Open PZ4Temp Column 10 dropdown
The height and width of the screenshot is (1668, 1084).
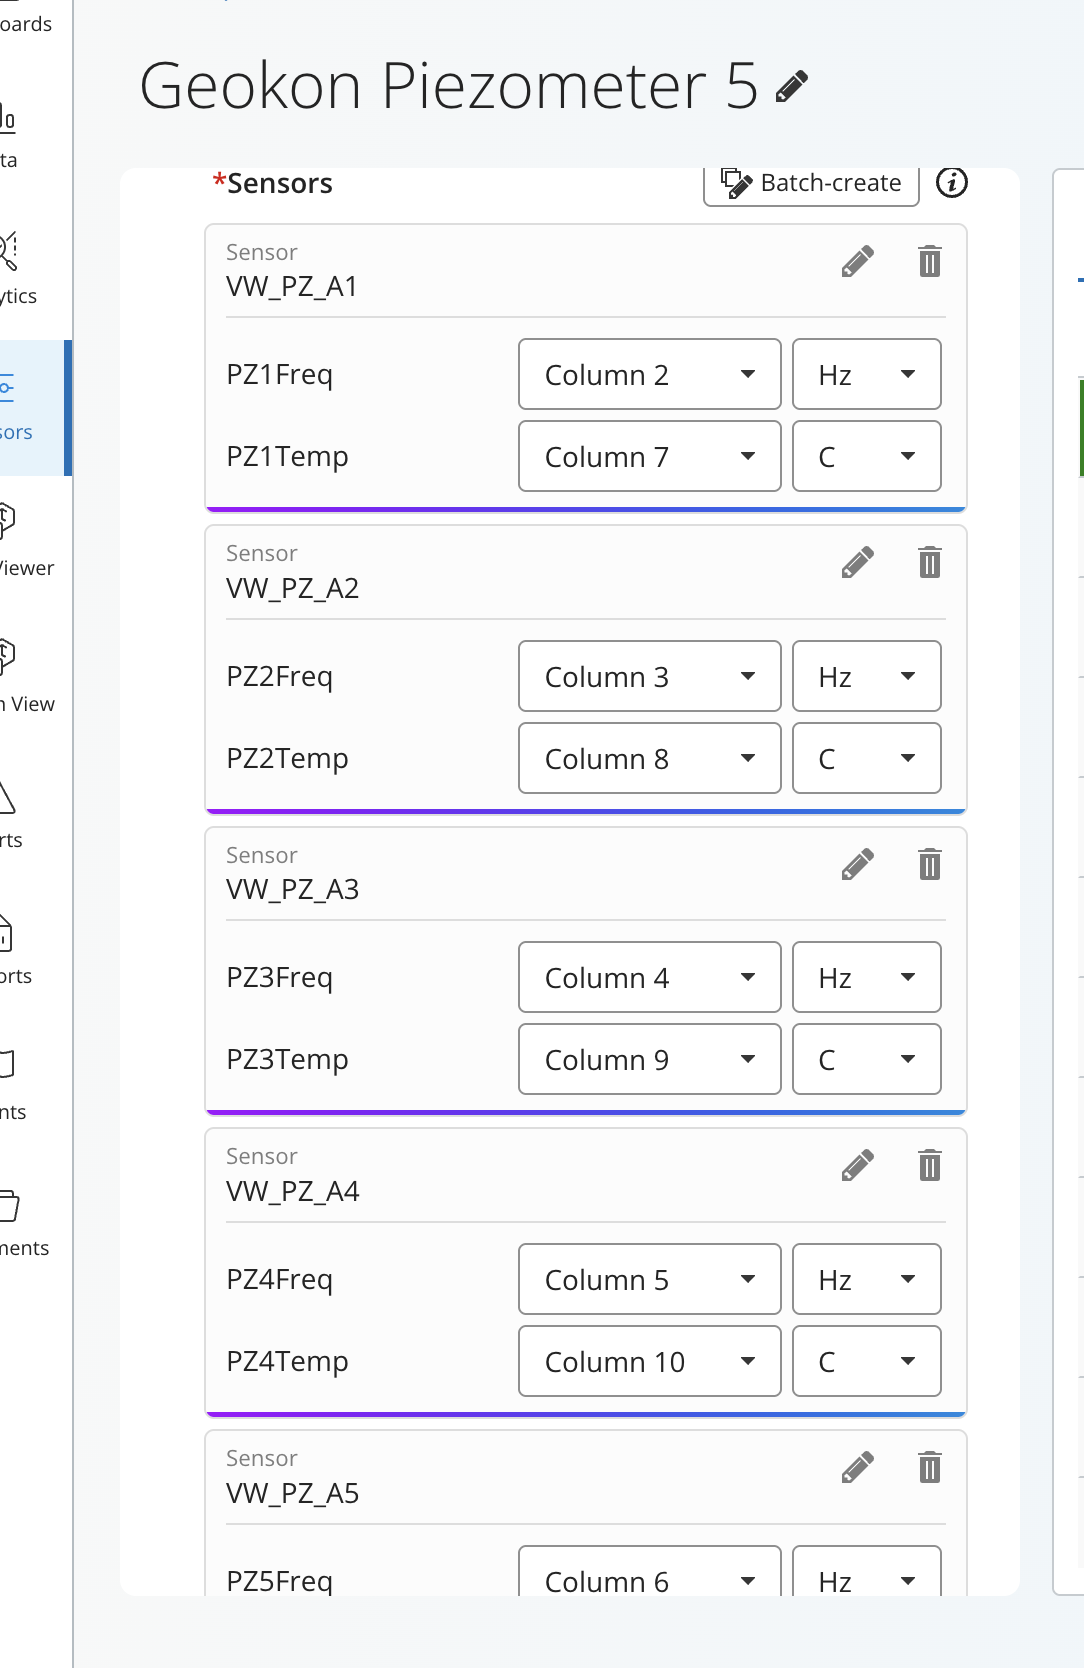650,1361
